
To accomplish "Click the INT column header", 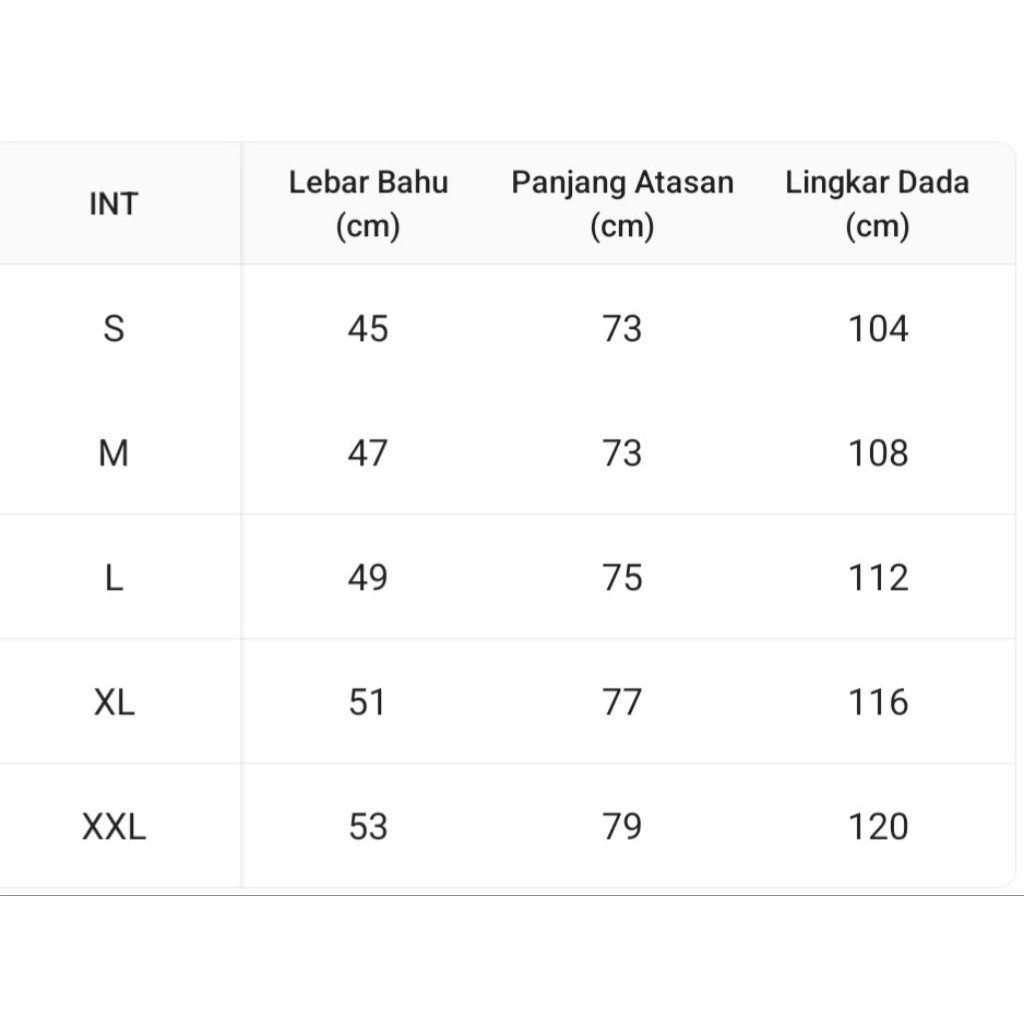I will click(113, 204).
